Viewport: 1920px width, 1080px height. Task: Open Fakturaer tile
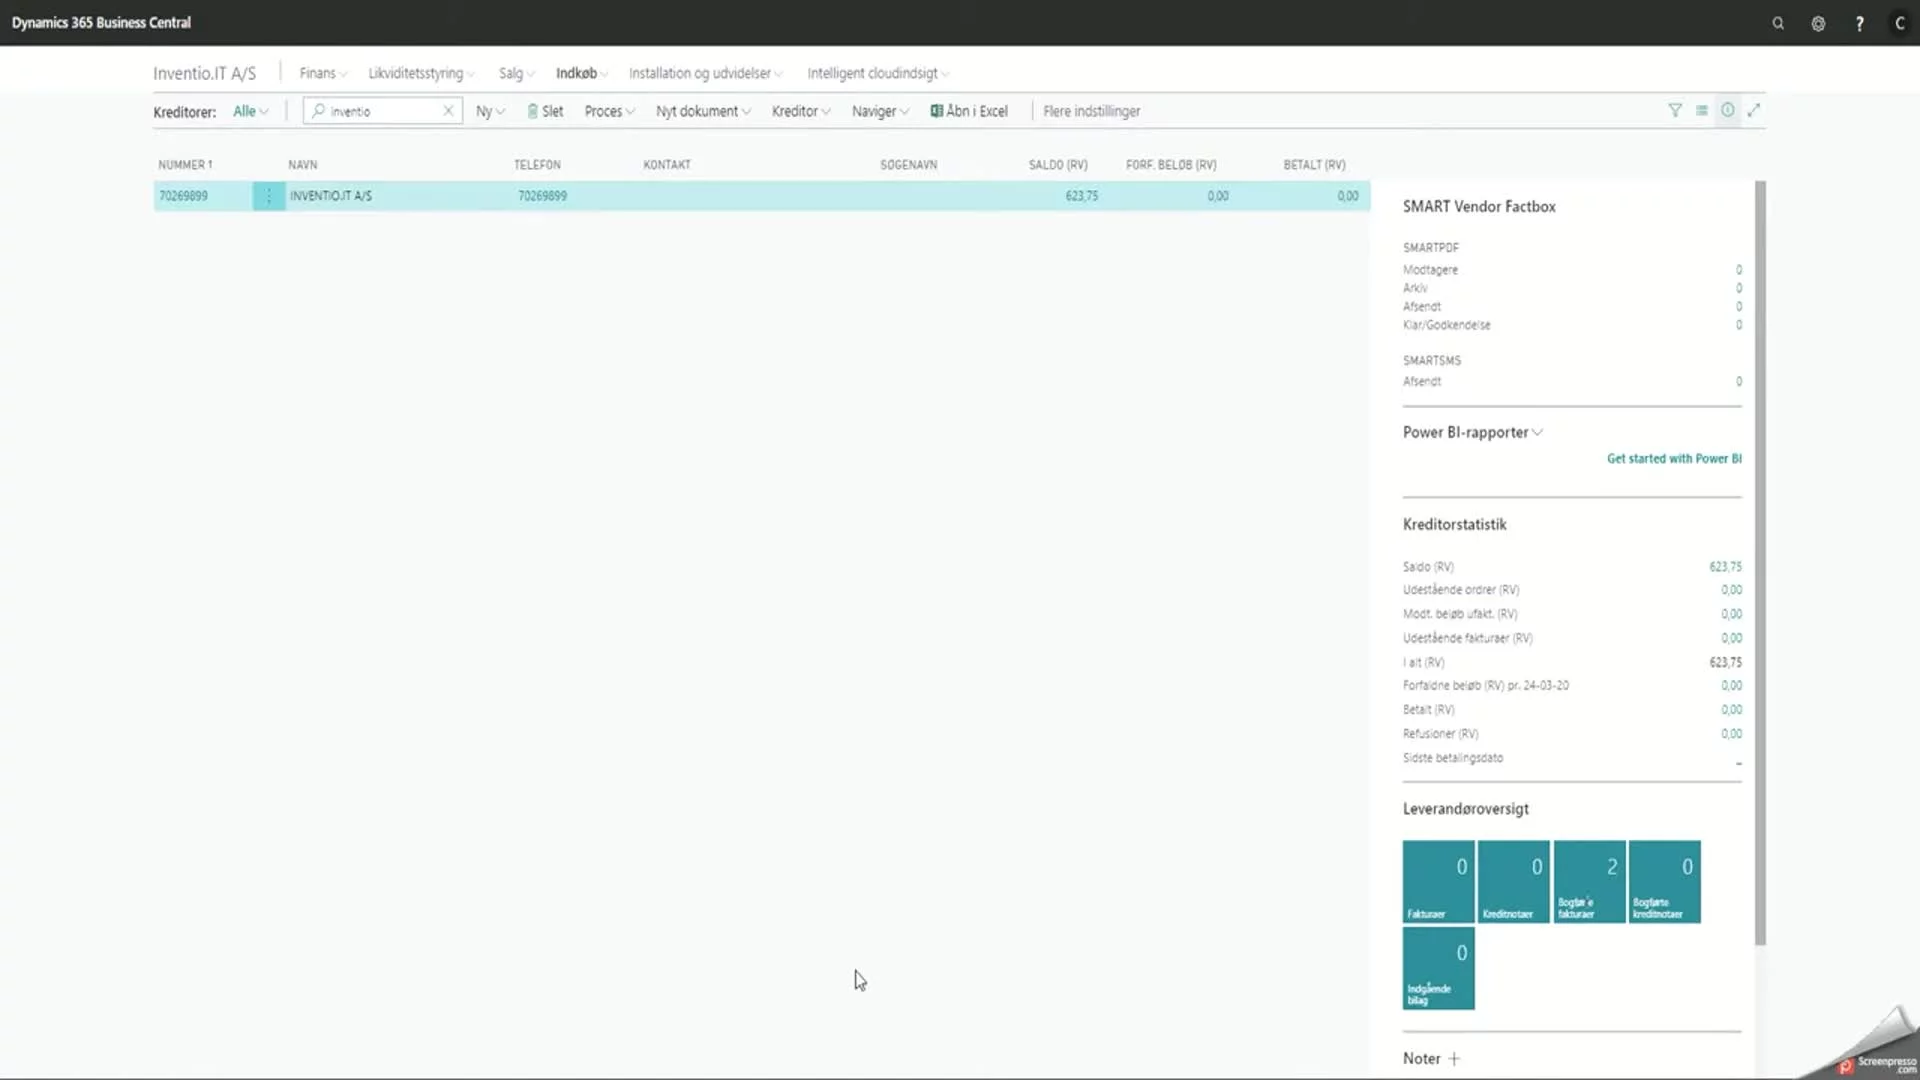coord(1438,881)
